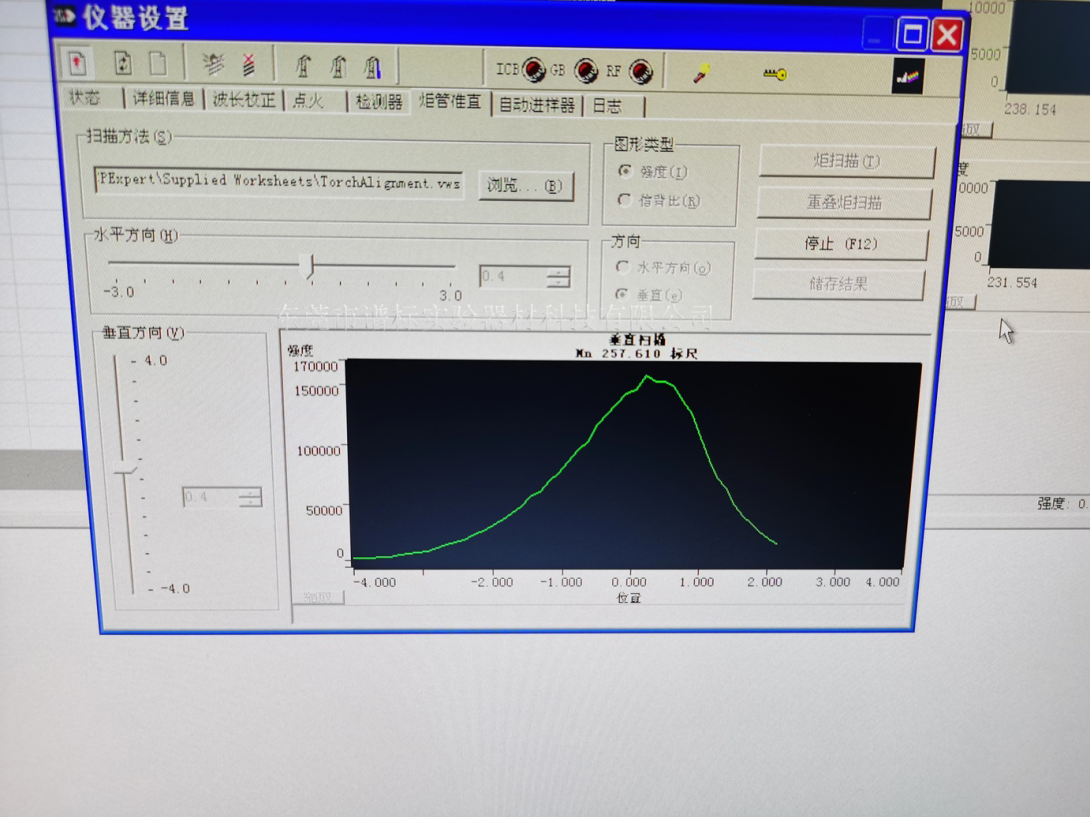Click the horizontal direction slider thumb
The width and height of the screenshot is (1090, 817).
(310, 265)
